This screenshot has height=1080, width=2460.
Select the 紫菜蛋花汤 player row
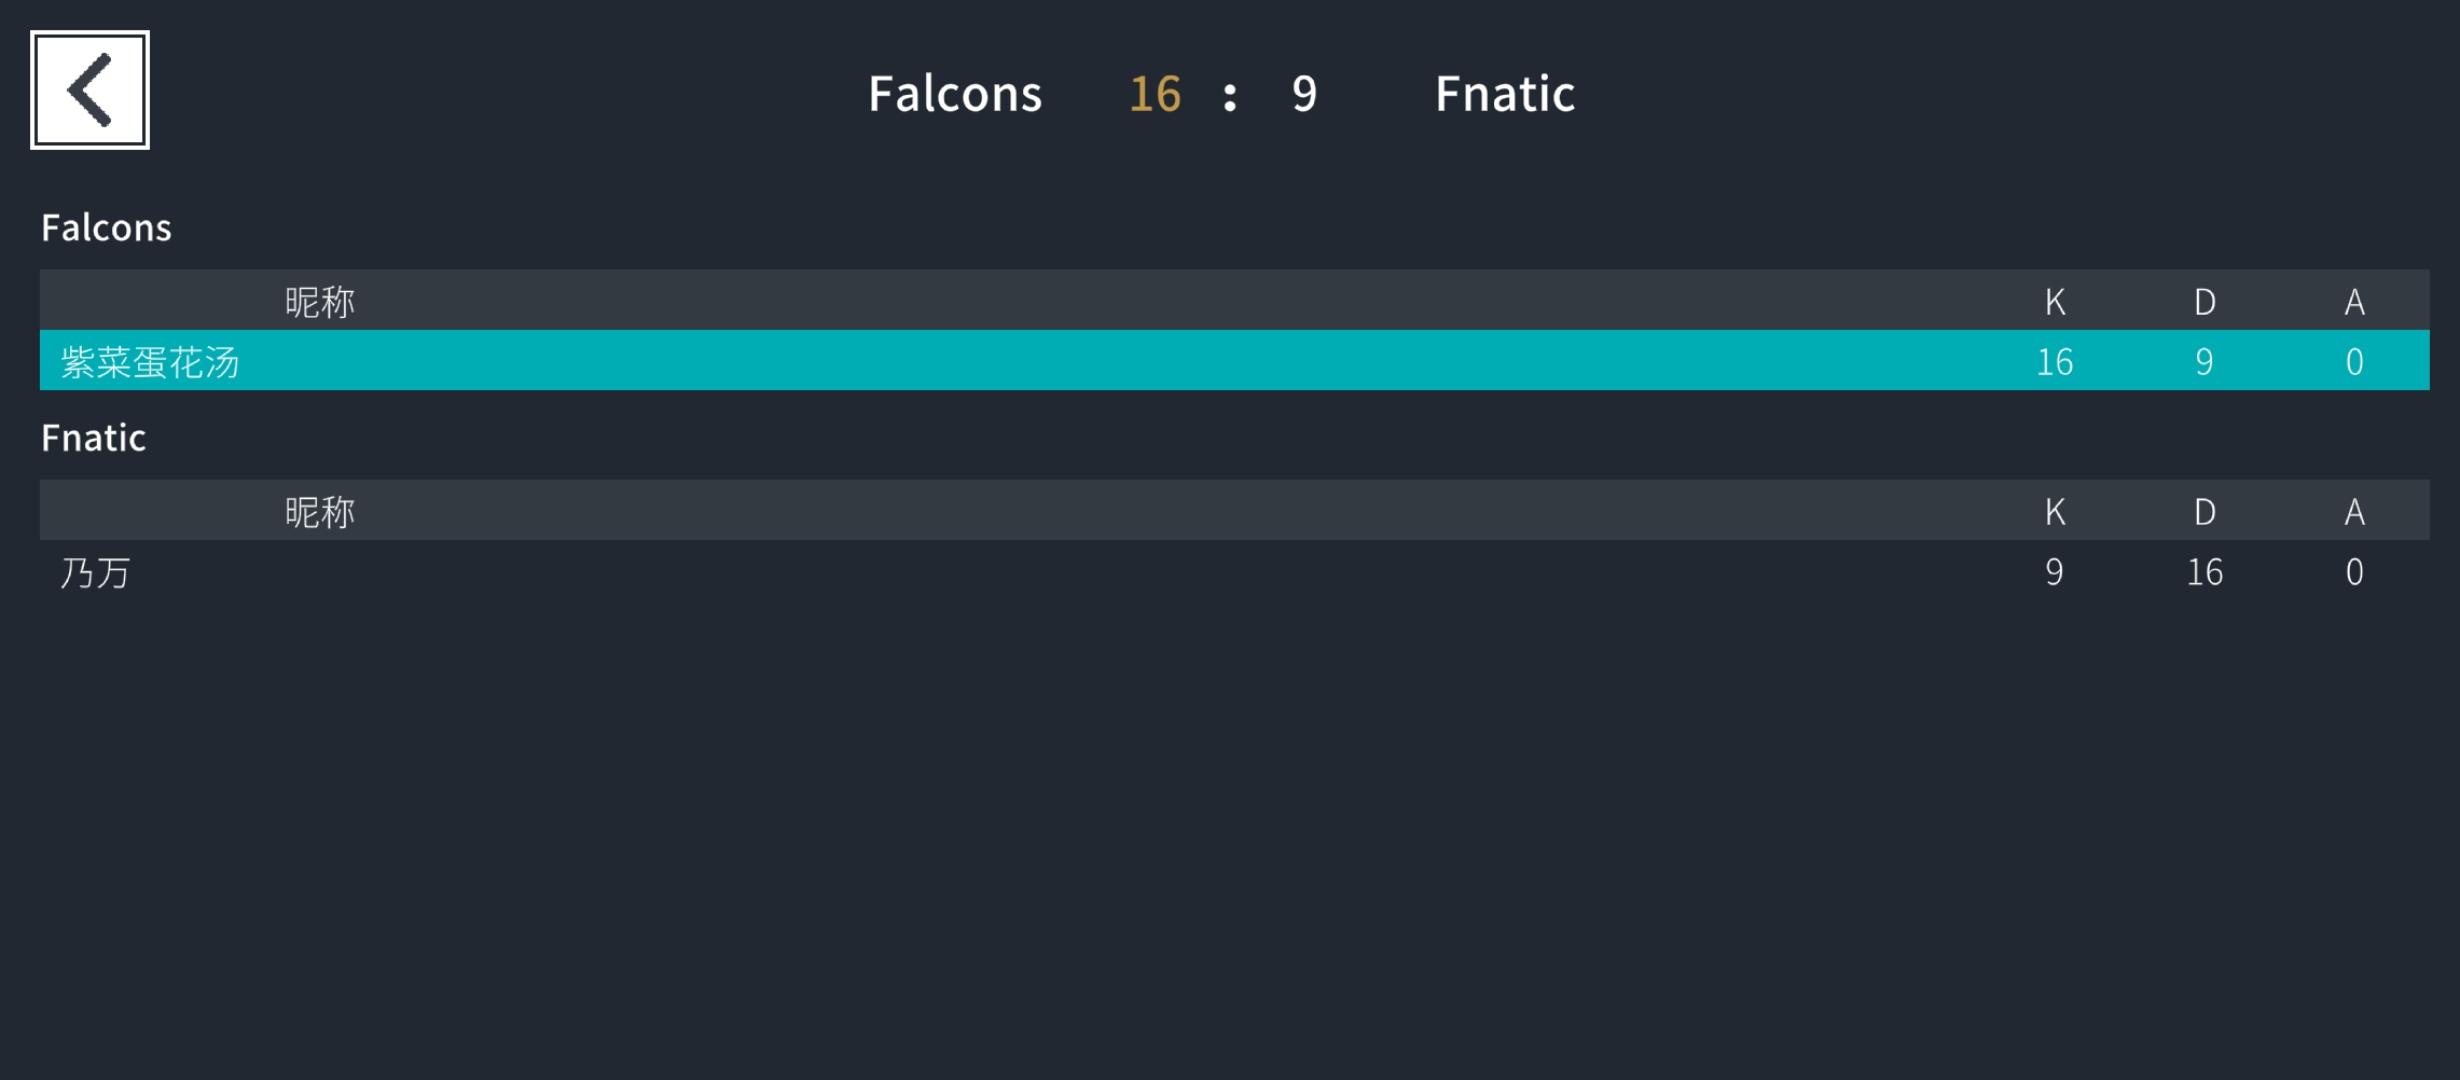[x=1234, y=360]
